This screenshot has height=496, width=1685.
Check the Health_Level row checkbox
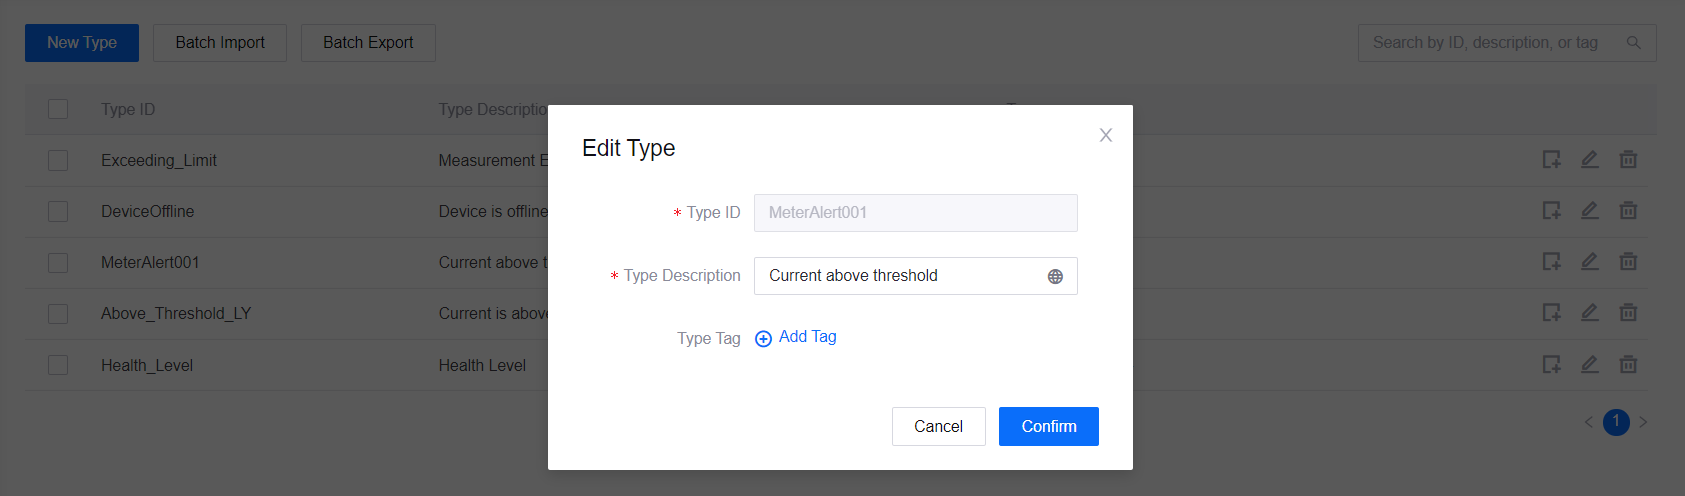[58, 365]
